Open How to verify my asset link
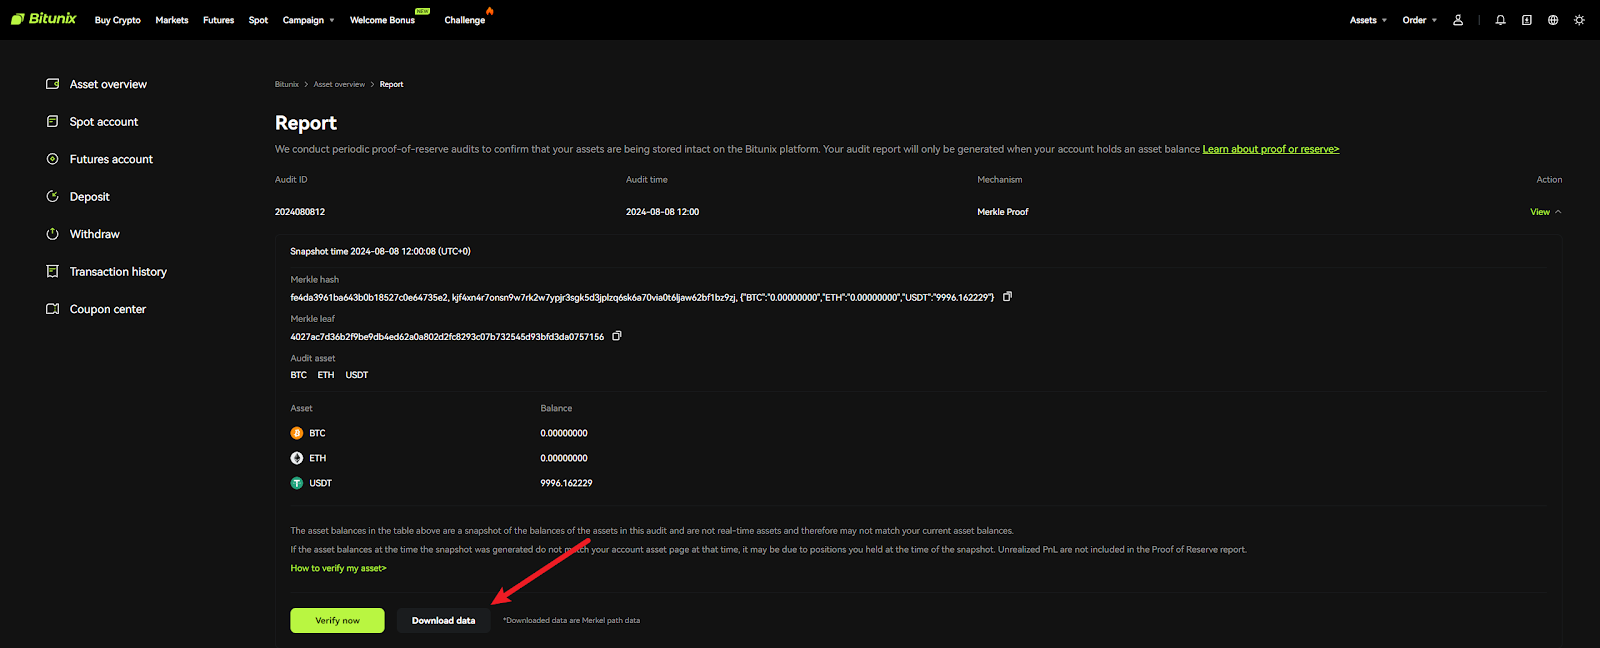This screenshot has height=648, width=1600. [338, 568]
